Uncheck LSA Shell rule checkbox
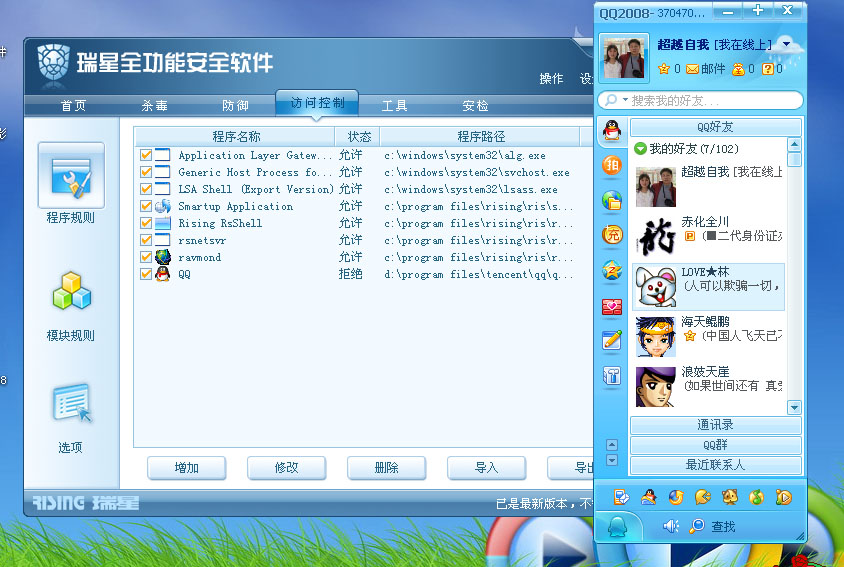 pyautogui.click(x=145, y=189)
